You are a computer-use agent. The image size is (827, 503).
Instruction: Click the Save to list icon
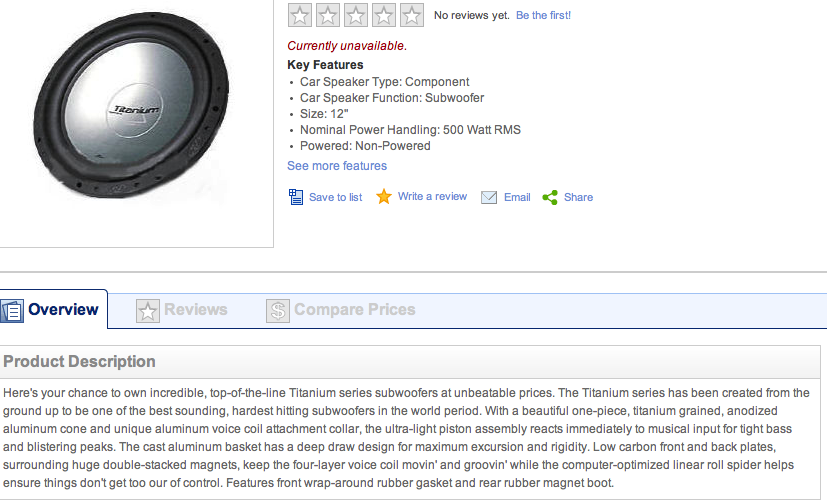pyautogui.click(x=296, y=197)
